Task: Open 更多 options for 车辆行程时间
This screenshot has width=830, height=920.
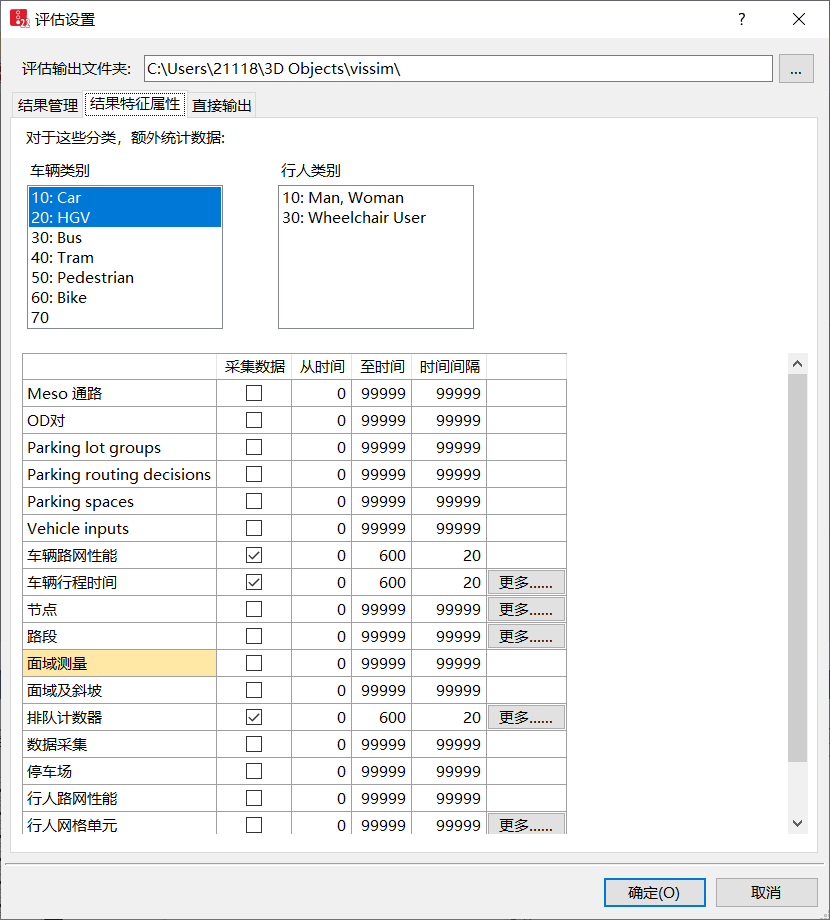Action: 526,583
